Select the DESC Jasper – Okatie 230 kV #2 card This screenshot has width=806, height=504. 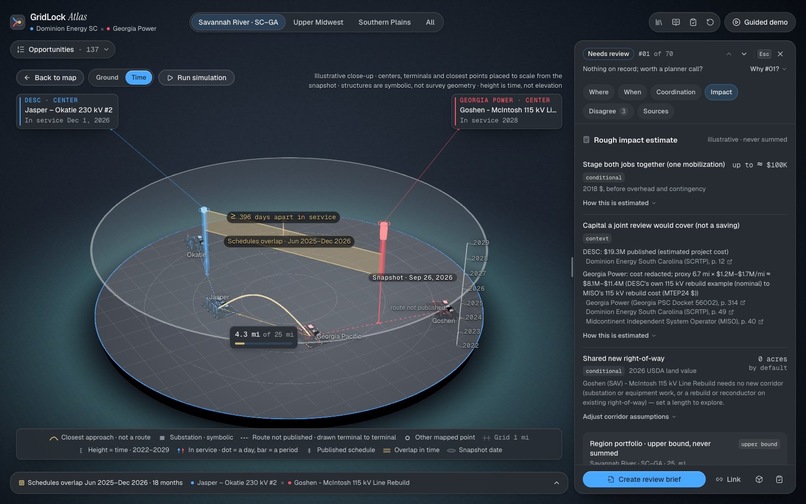point(67,111)
